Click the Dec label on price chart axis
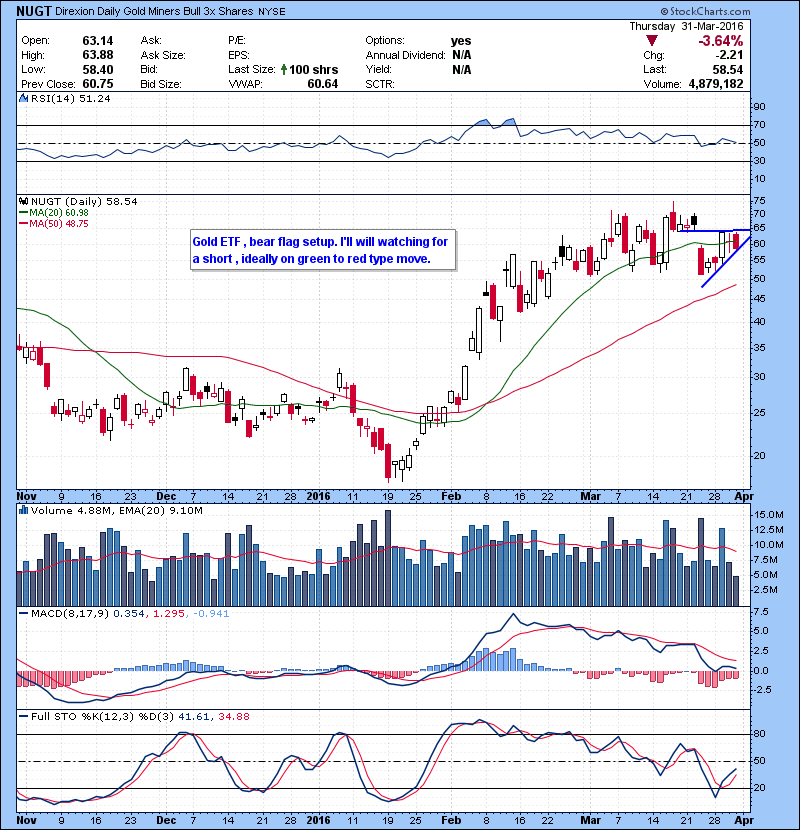Image resolution: width=800 pixels, height=830 pixels. 166,496
